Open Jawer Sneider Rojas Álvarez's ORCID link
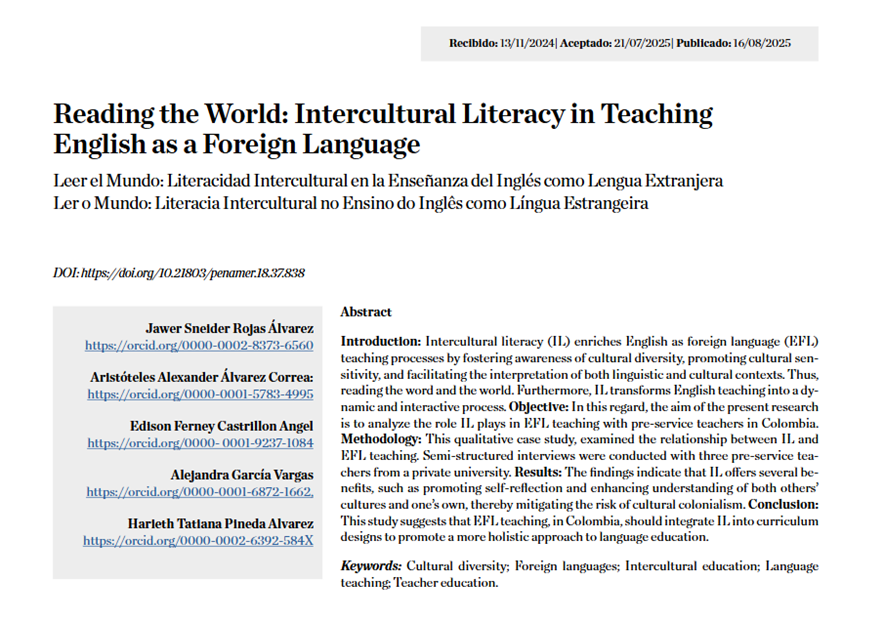 199,346
